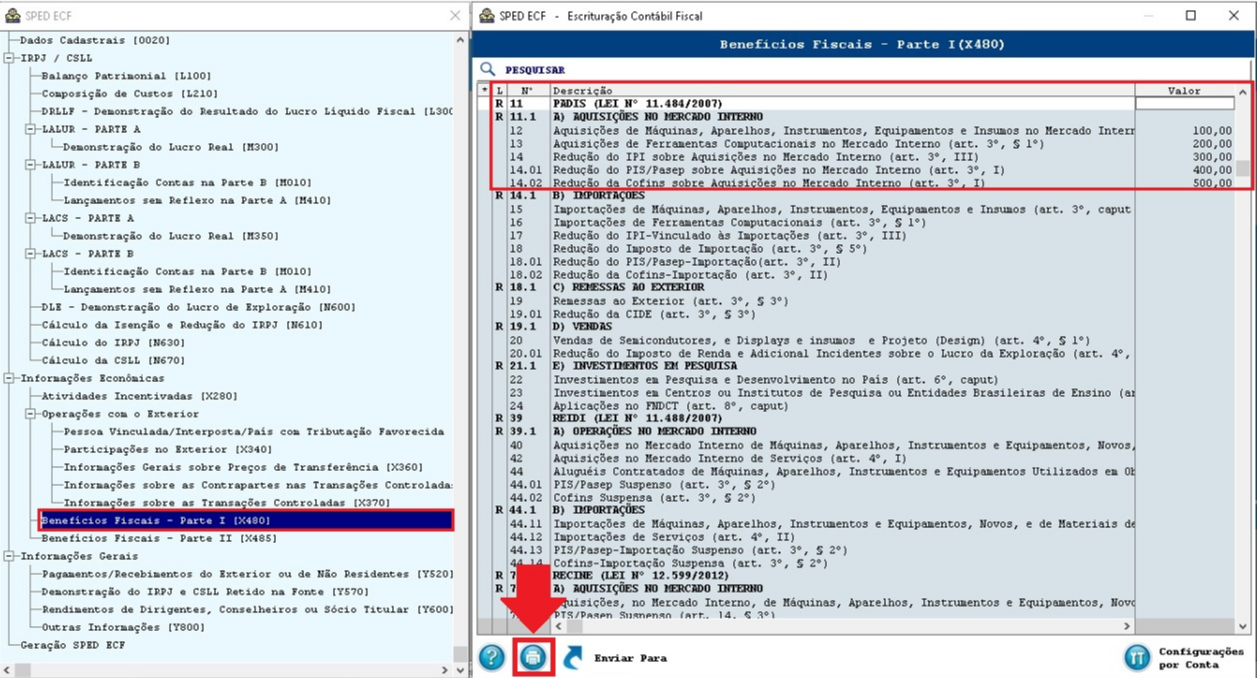Click value 400,00 on row 14.01
This screenshot has height=678, width=1257.
1212,170
